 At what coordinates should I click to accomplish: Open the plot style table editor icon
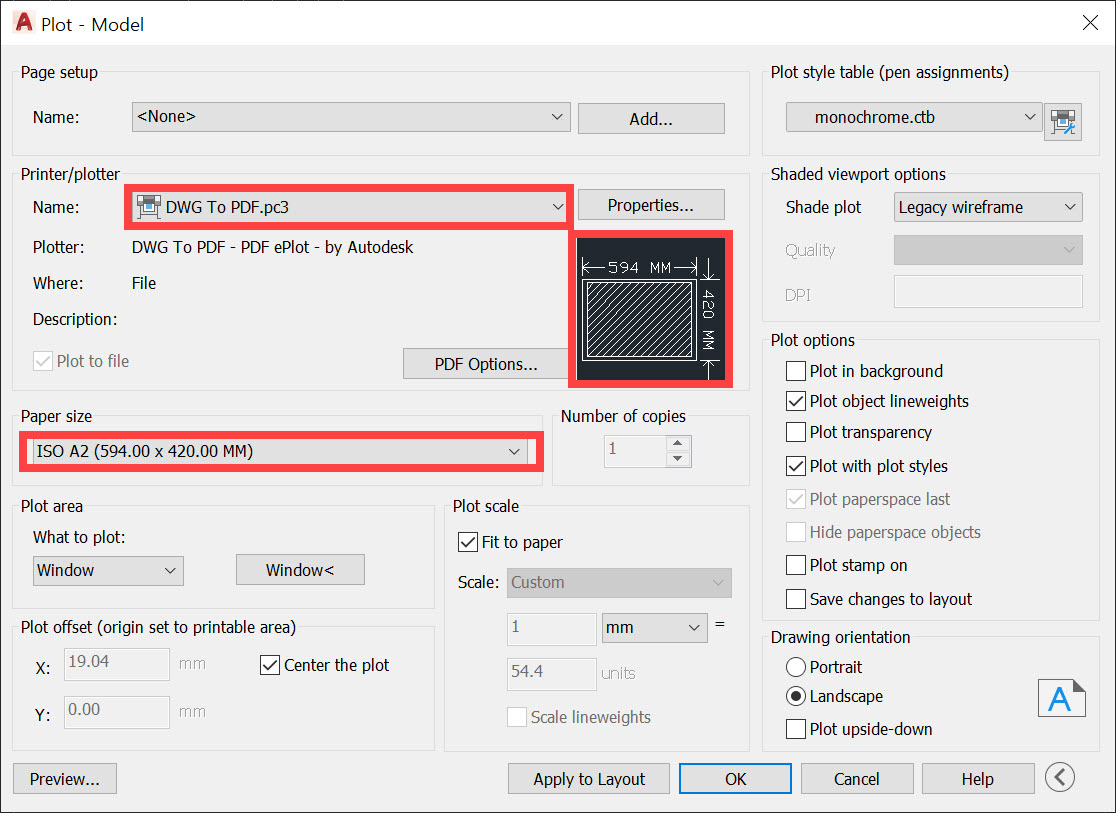(1063, 121)
